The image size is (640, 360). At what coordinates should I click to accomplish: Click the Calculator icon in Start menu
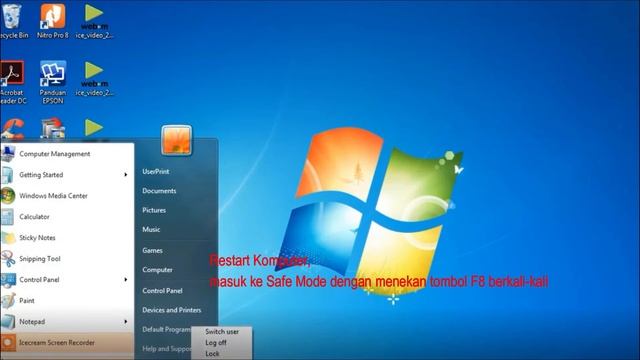[8, 217]
